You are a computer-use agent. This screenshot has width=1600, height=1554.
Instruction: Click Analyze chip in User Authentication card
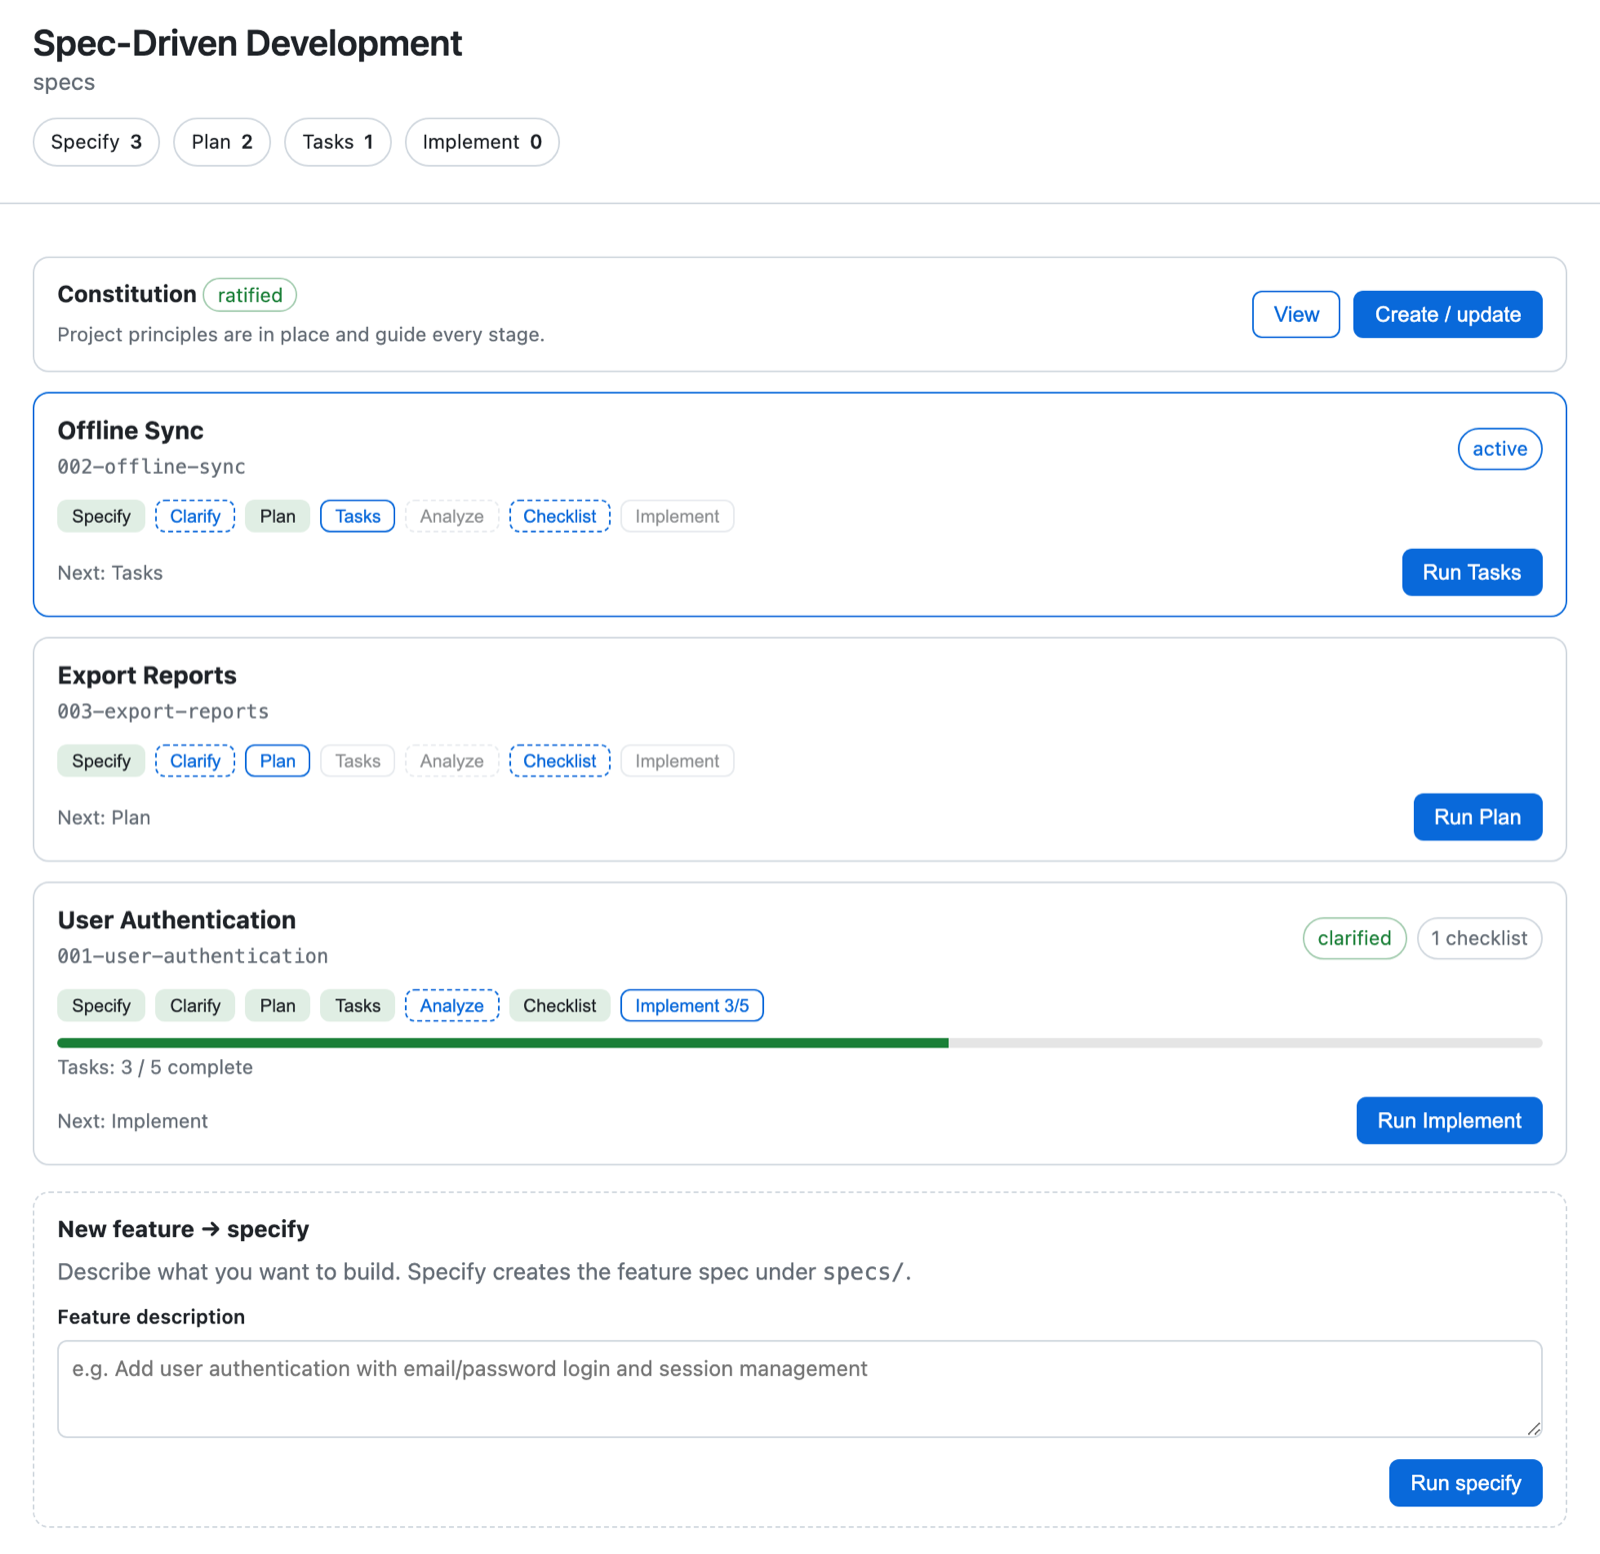pyautogui.click(x=451, y=1006)
